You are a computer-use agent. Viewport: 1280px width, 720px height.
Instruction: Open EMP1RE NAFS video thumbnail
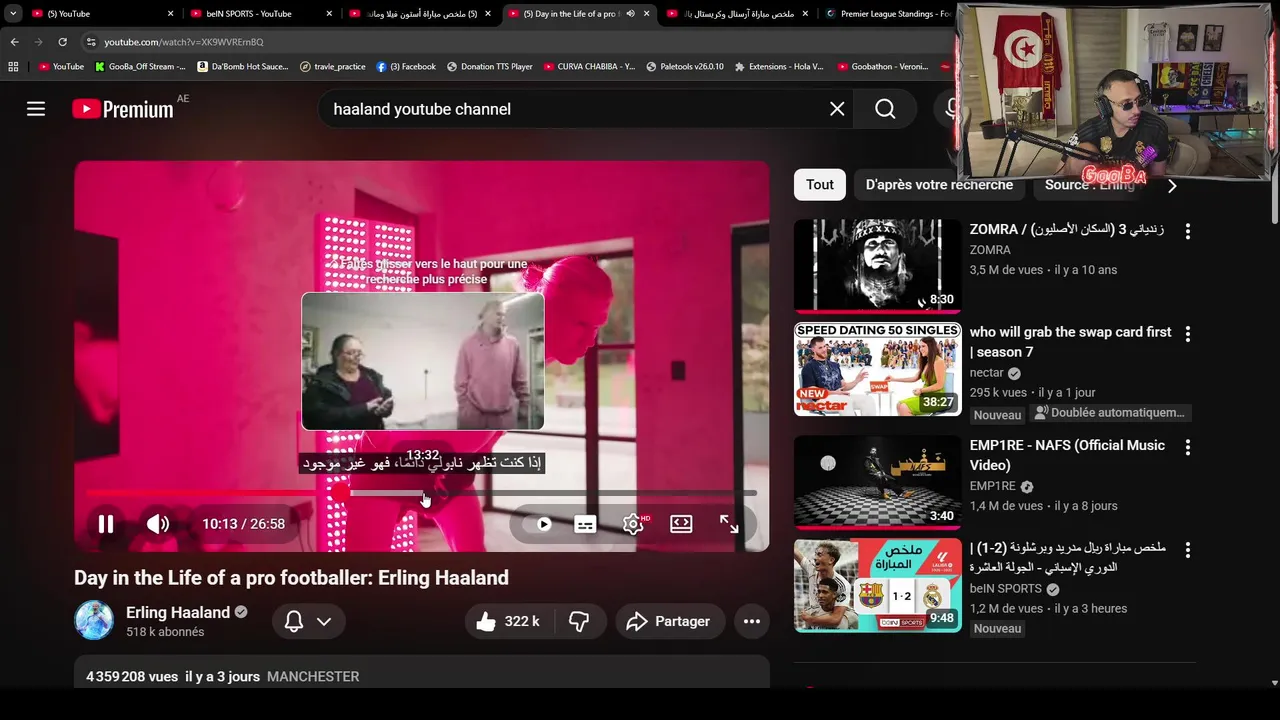877,482
